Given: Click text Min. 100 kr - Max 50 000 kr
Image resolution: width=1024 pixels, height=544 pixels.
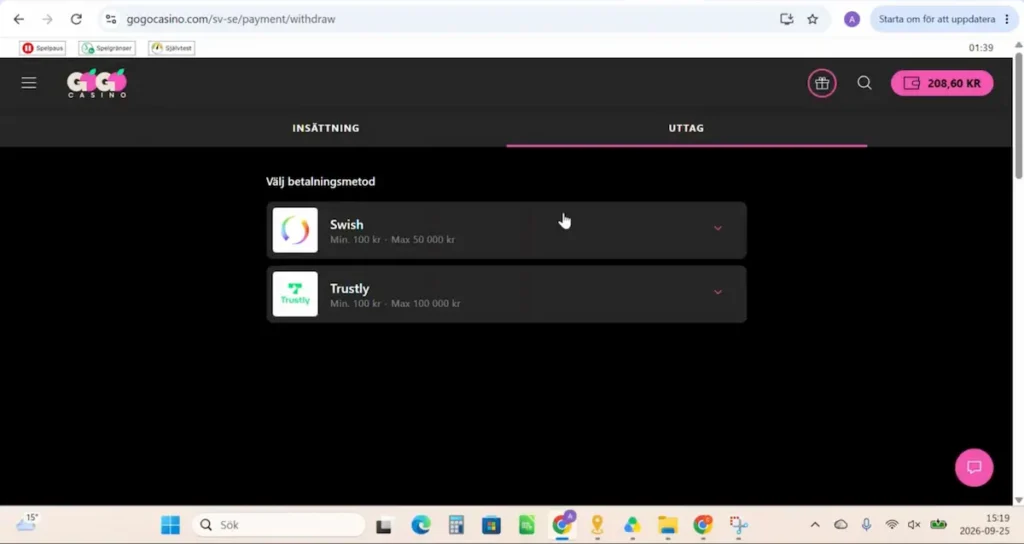Looking at the screenshot, I should (x=392, y=240).
